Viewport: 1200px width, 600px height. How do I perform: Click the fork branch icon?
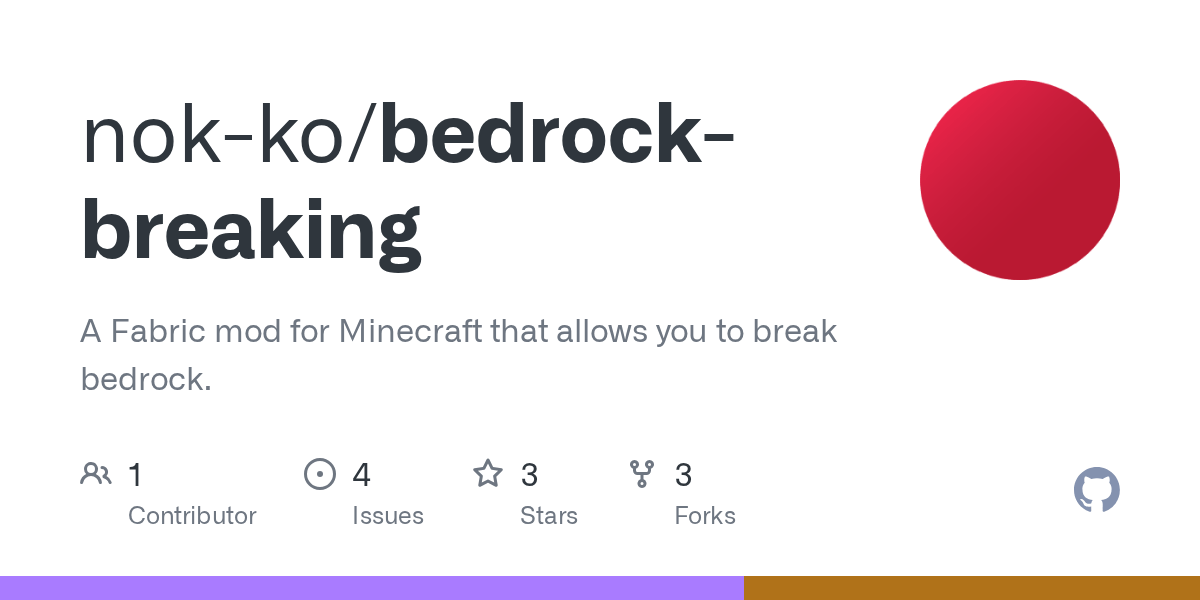click(641, 474)
